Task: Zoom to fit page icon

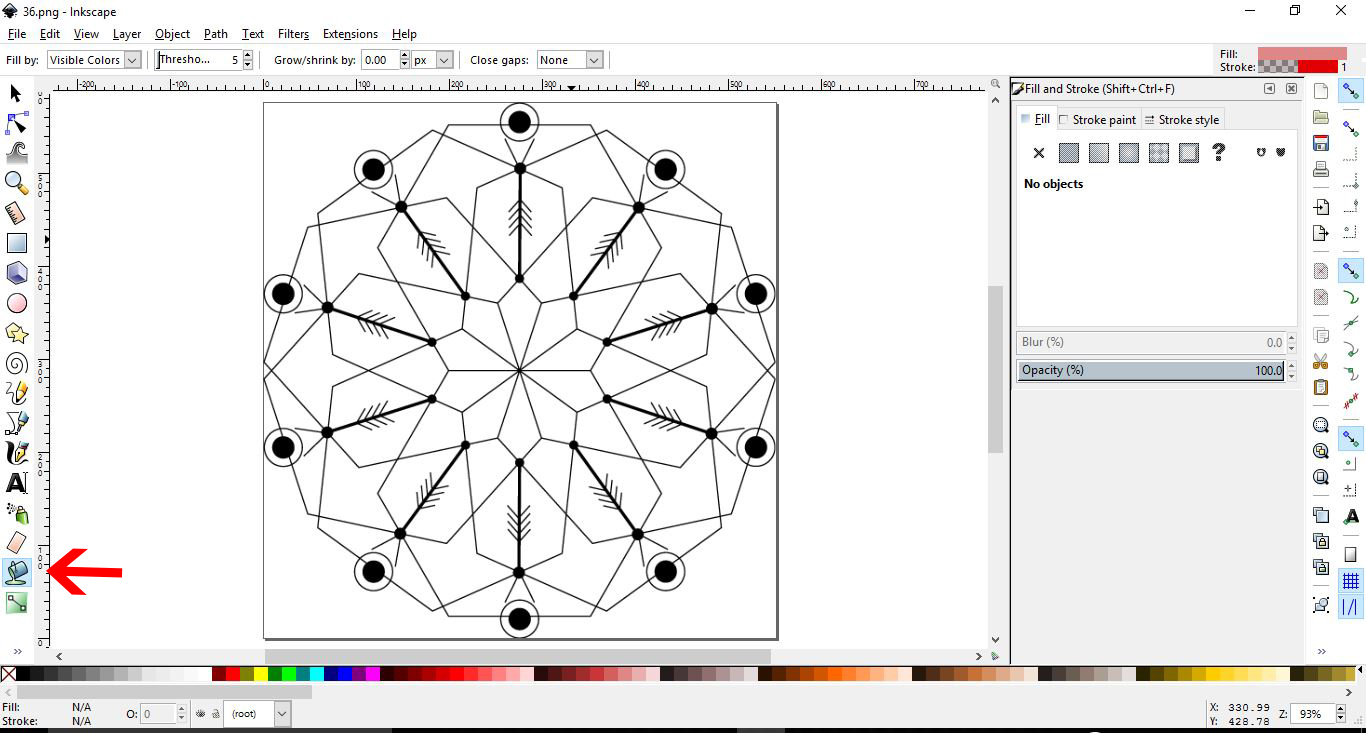Action: pos(1321,477)
